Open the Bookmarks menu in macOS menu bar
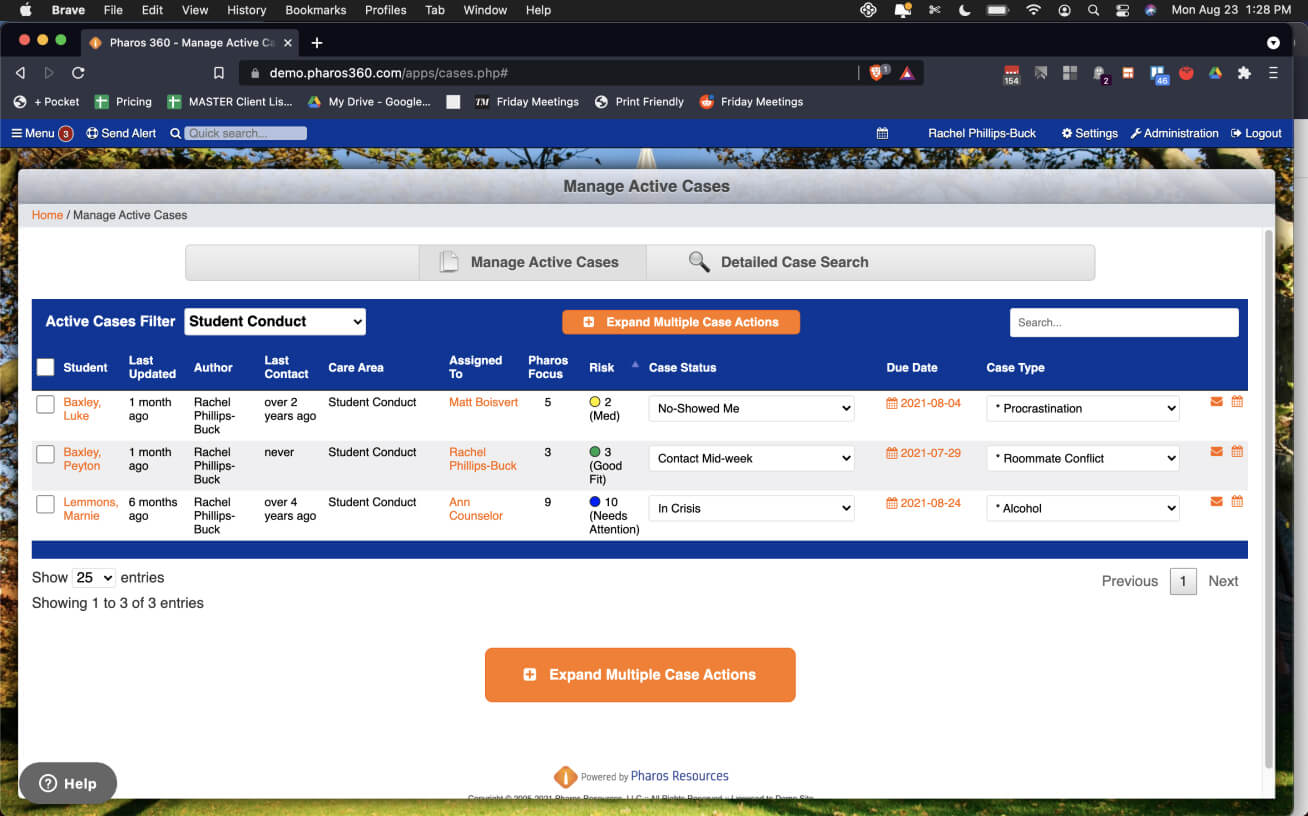 [x=316, y=10]
